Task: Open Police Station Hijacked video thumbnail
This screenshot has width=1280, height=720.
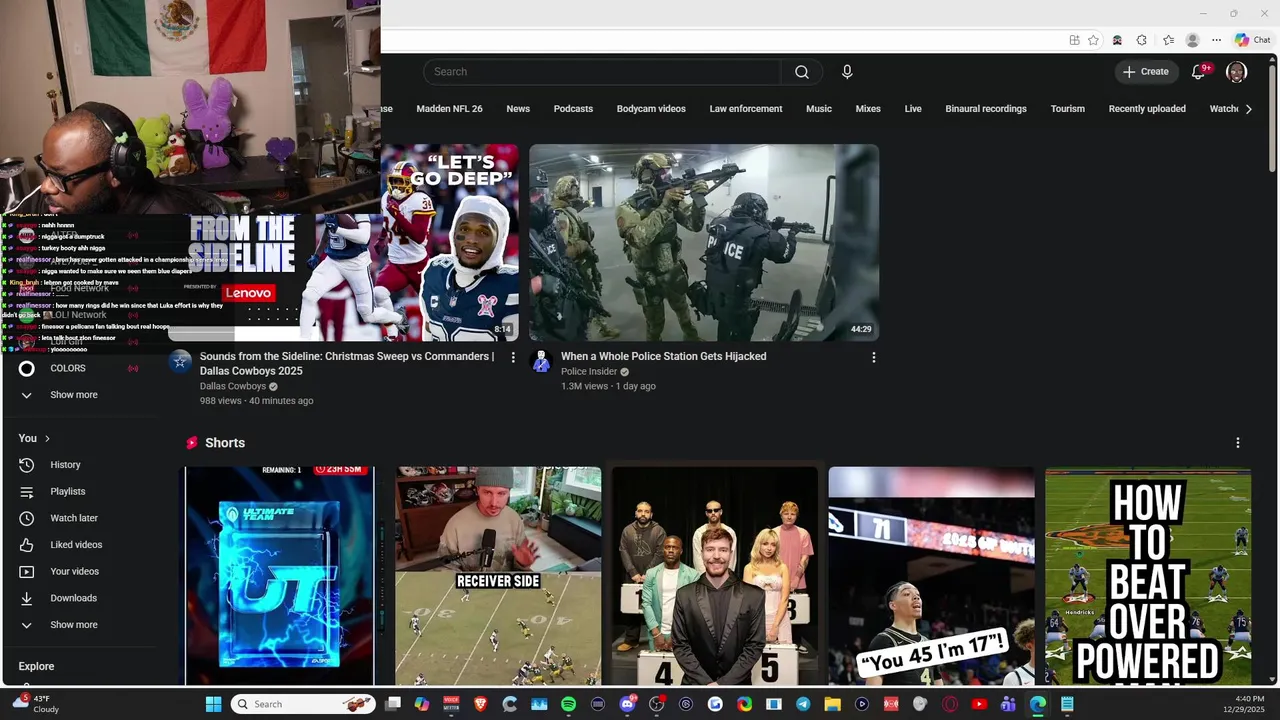Action: click(704, 242)
